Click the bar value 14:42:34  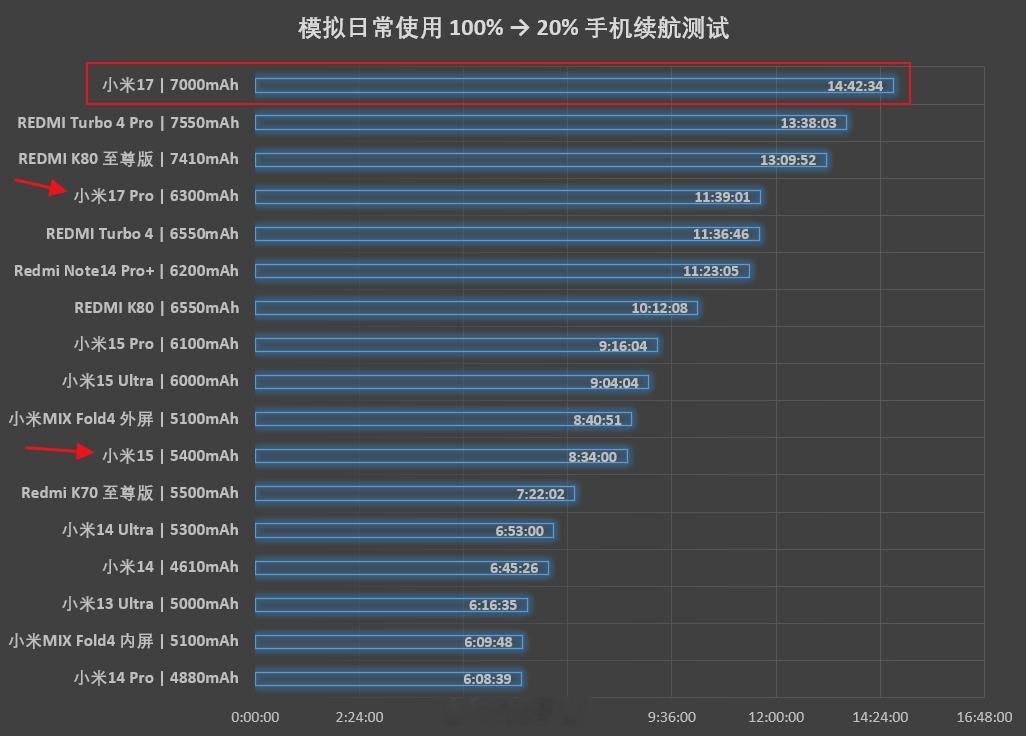coord(855,86)
